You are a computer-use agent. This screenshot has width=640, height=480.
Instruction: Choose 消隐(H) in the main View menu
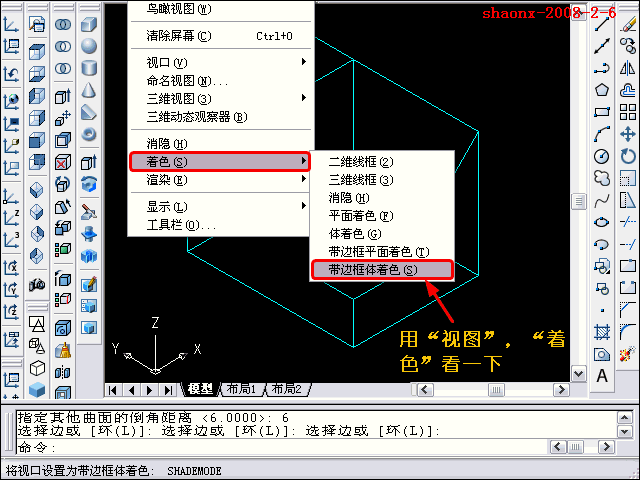220,144
